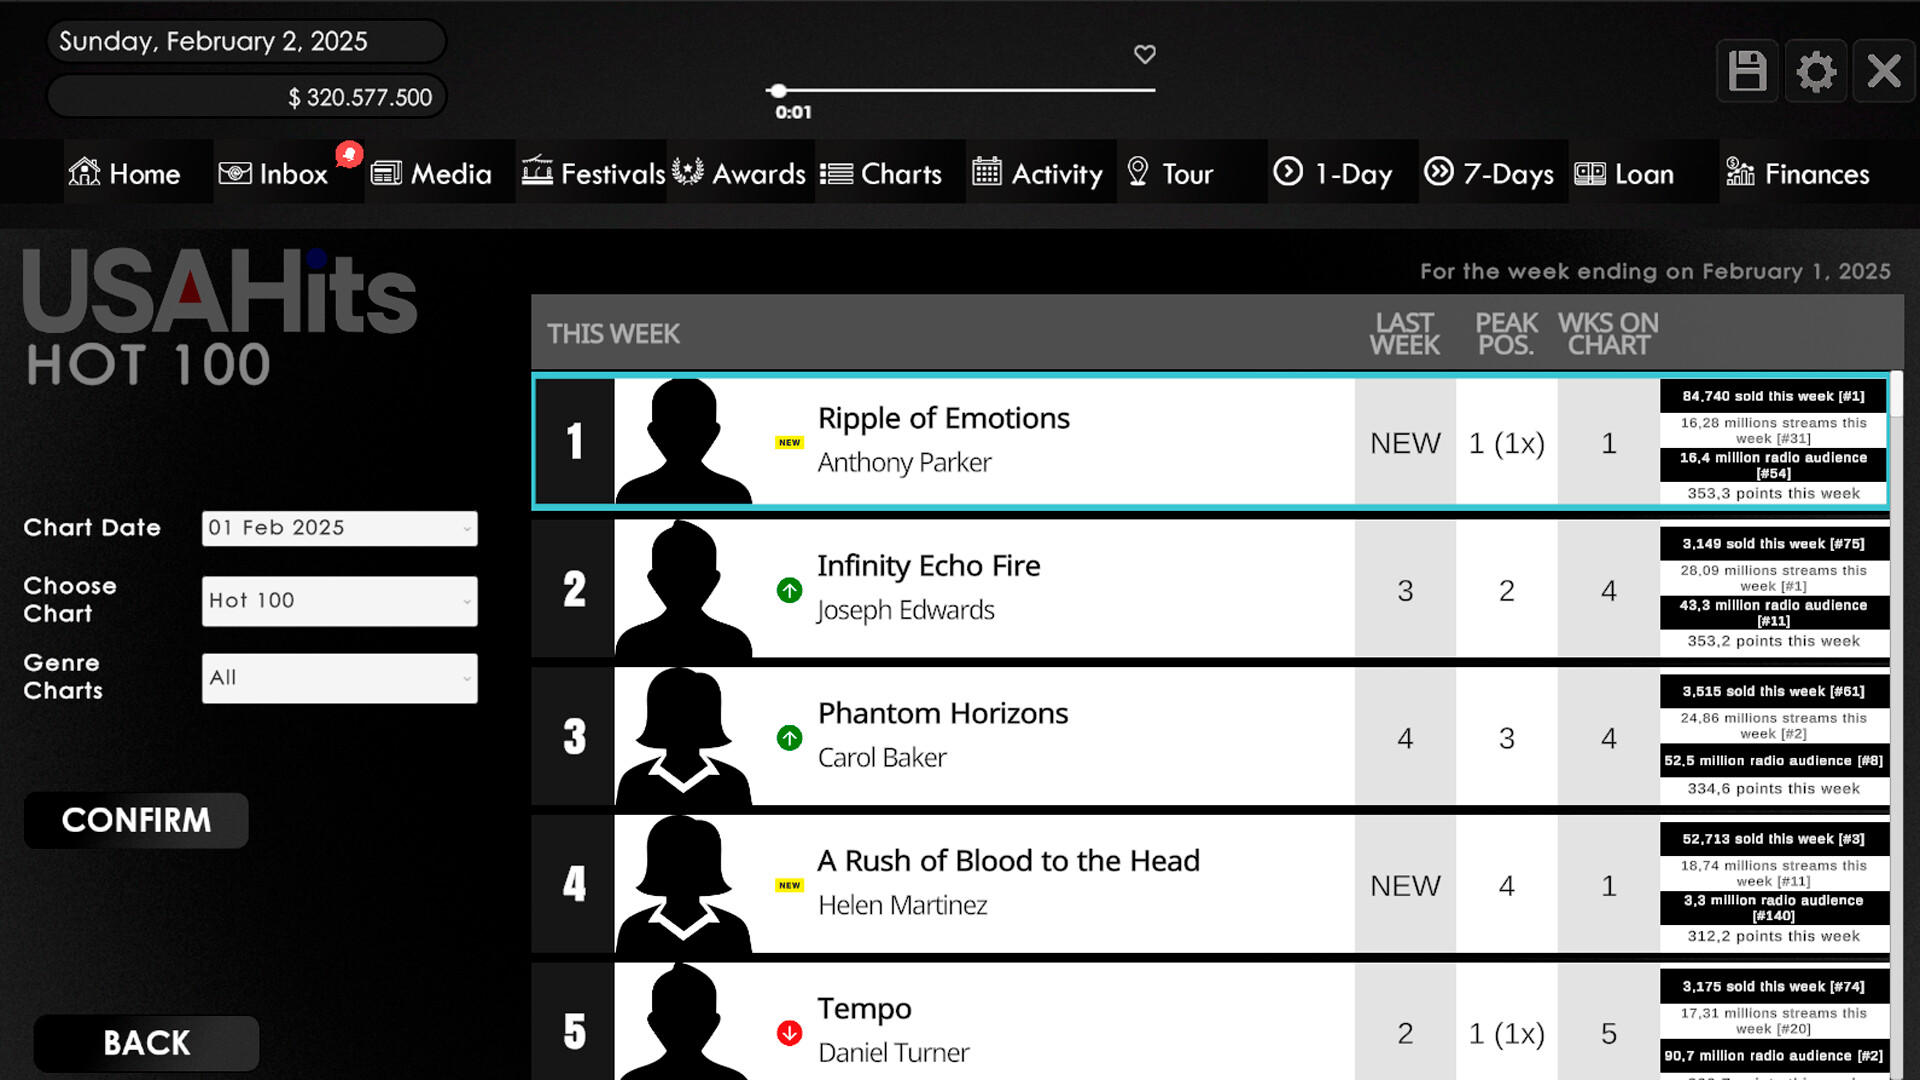
Task: Open the Activity calendar icon
Action: (988, 172)
